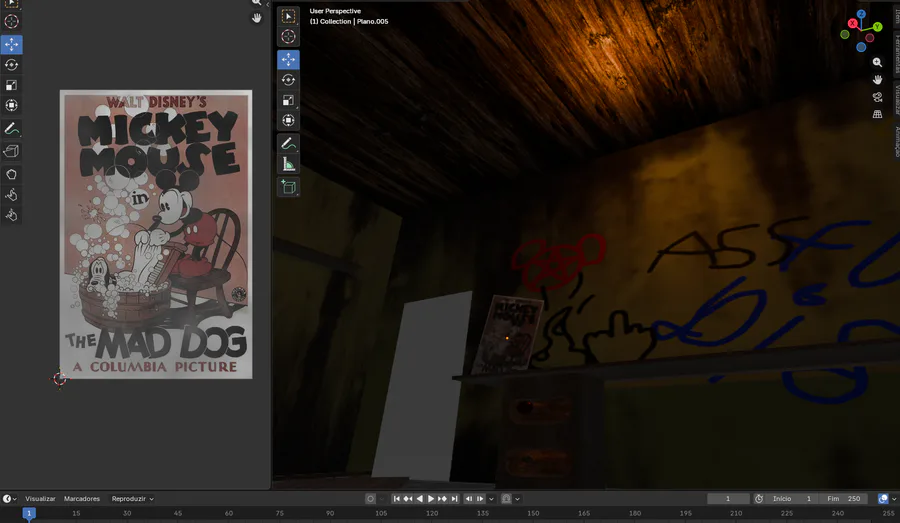This screenshot has height=523, width=900.
Task: Select the Cursor tool in the left editor toolbar
Action: pos(11,22)
